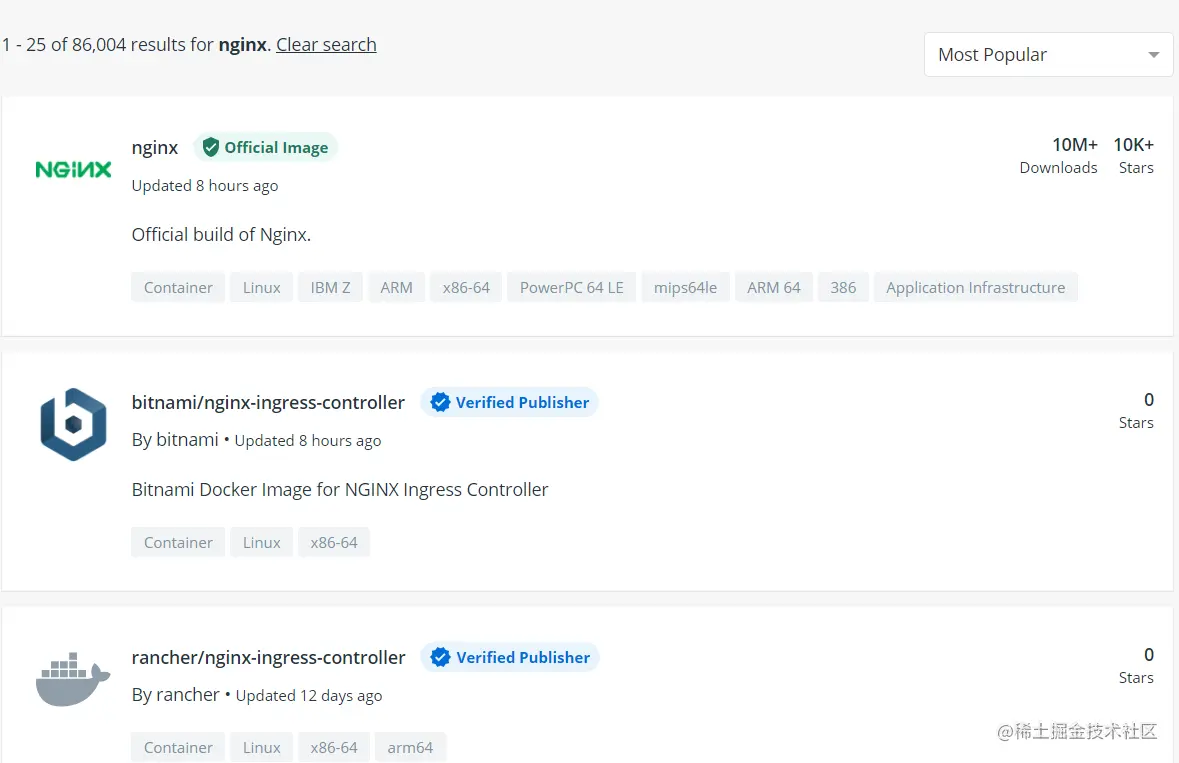
Task: Open bitnami/nginx-ingress-controller result
Action: (268, 402)
